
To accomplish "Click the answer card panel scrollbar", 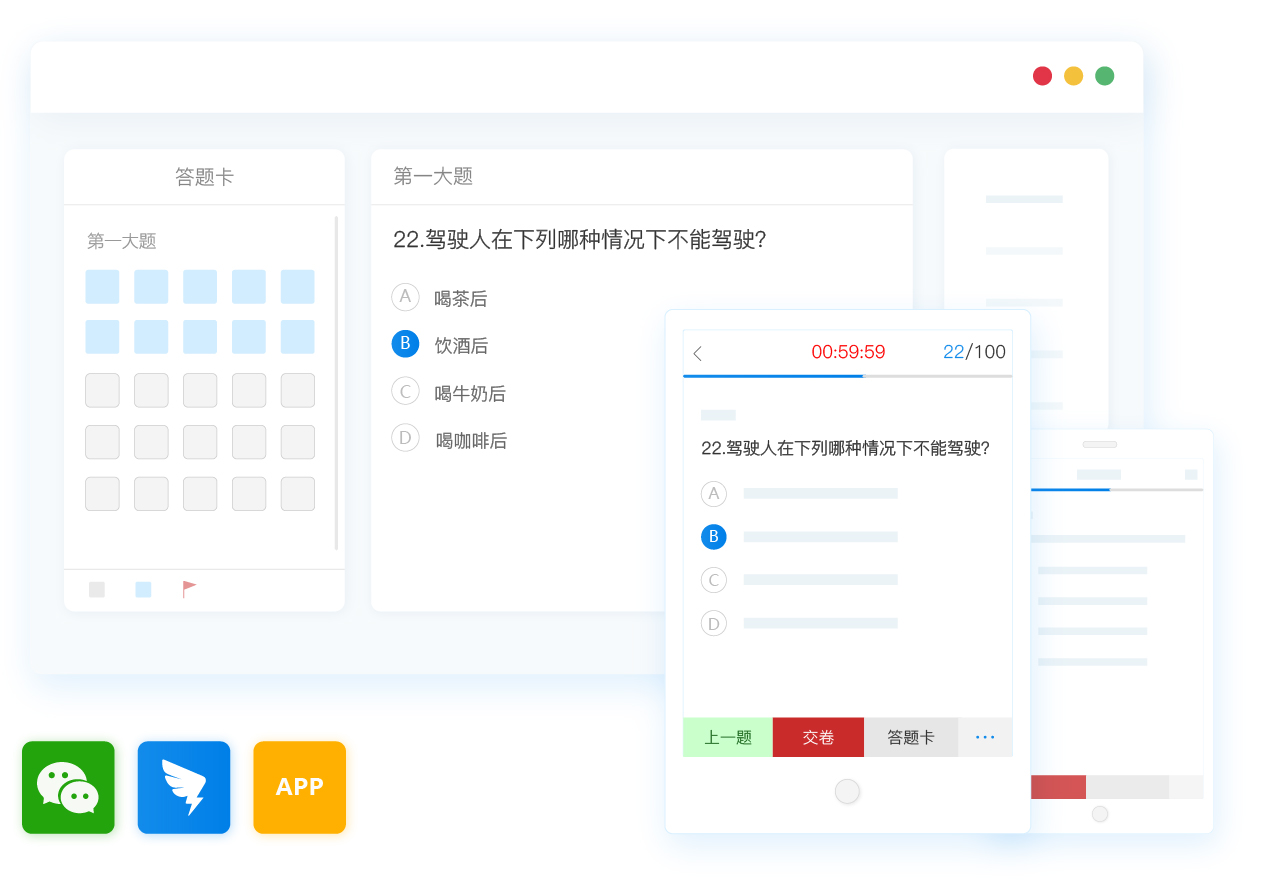I will [336, 382].
